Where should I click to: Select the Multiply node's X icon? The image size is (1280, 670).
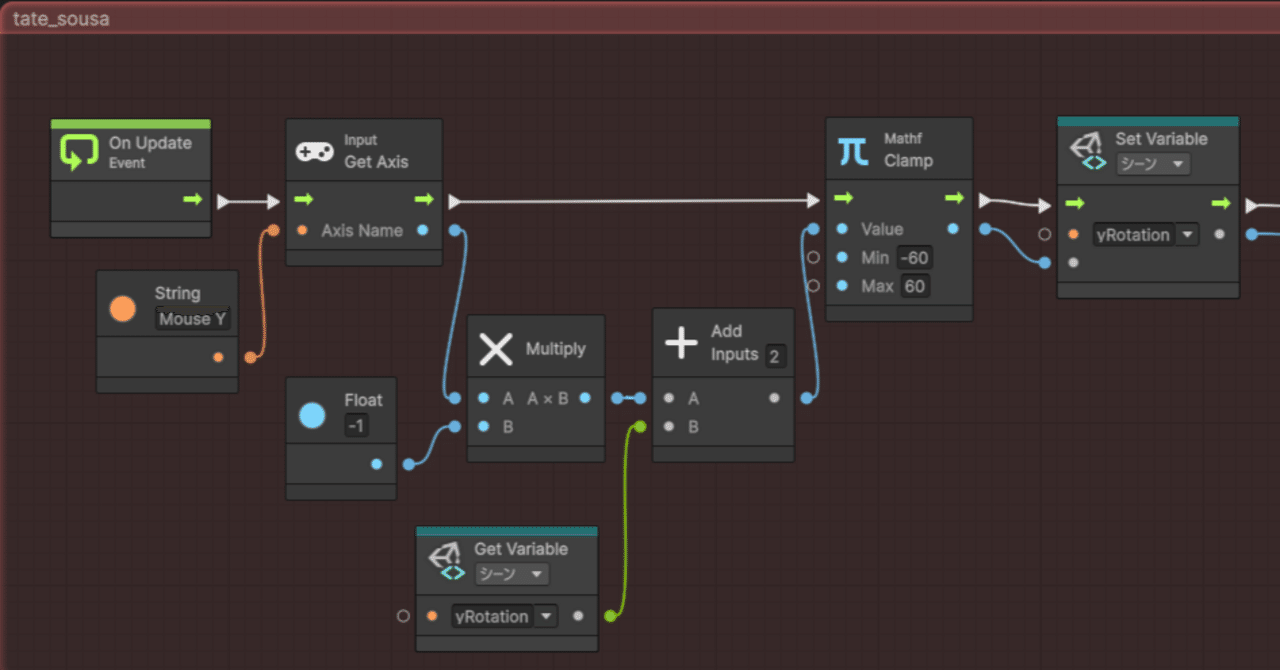pyautogui.click(x=497, y=348)
